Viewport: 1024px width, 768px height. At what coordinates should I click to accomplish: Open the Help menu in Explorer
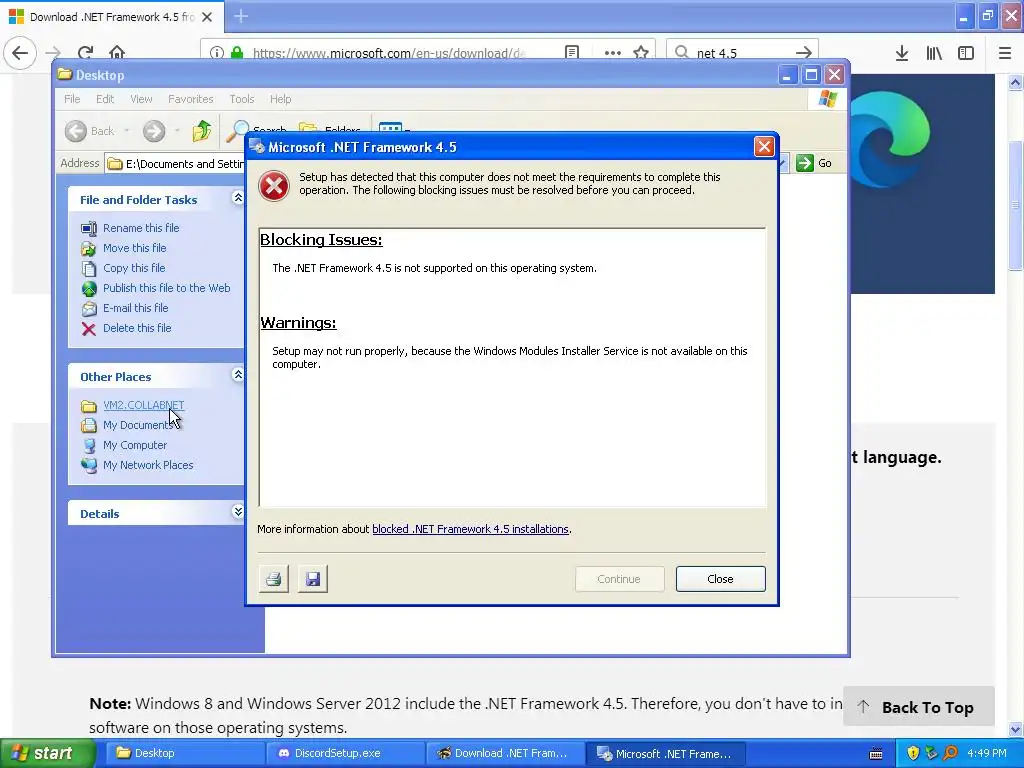tap(281, 99)
